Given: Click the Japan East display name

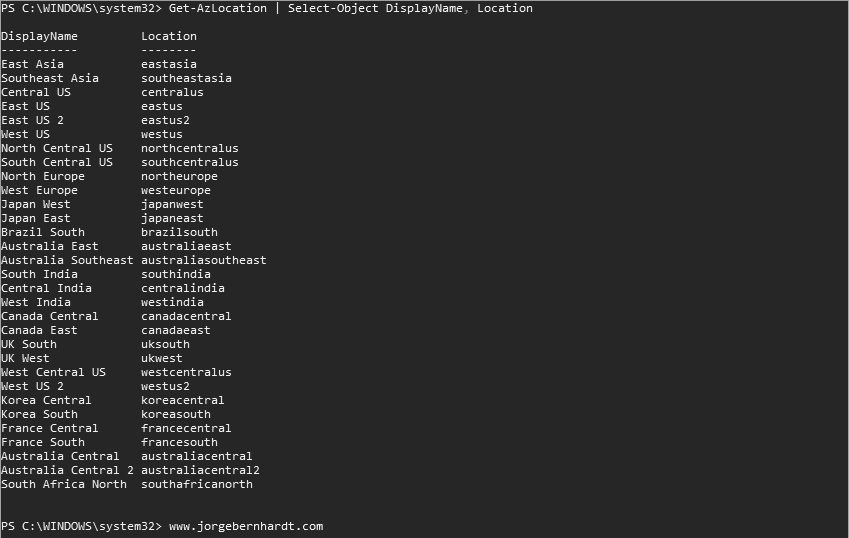Looking at the screenshot, I should tap(36, 218).
